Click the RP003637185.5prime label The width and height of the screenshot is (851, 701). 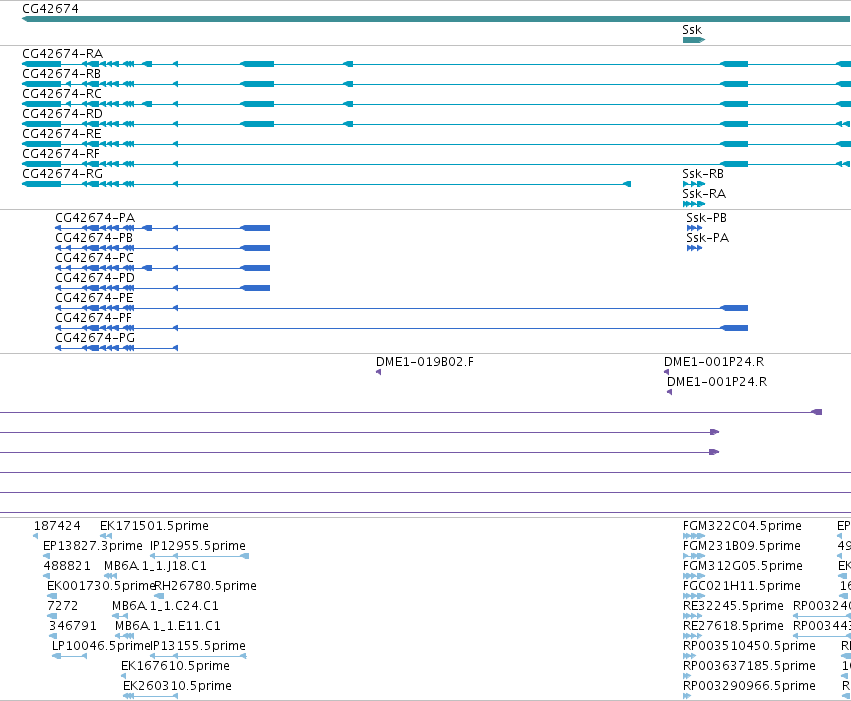point(749,666)
